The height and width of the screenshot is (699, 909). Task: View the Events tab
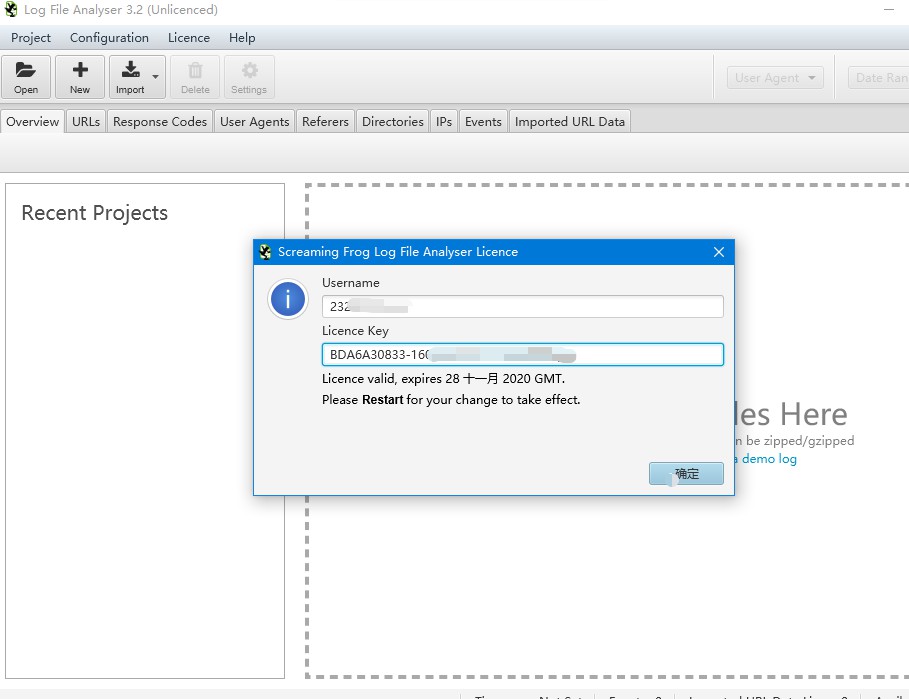483,122
